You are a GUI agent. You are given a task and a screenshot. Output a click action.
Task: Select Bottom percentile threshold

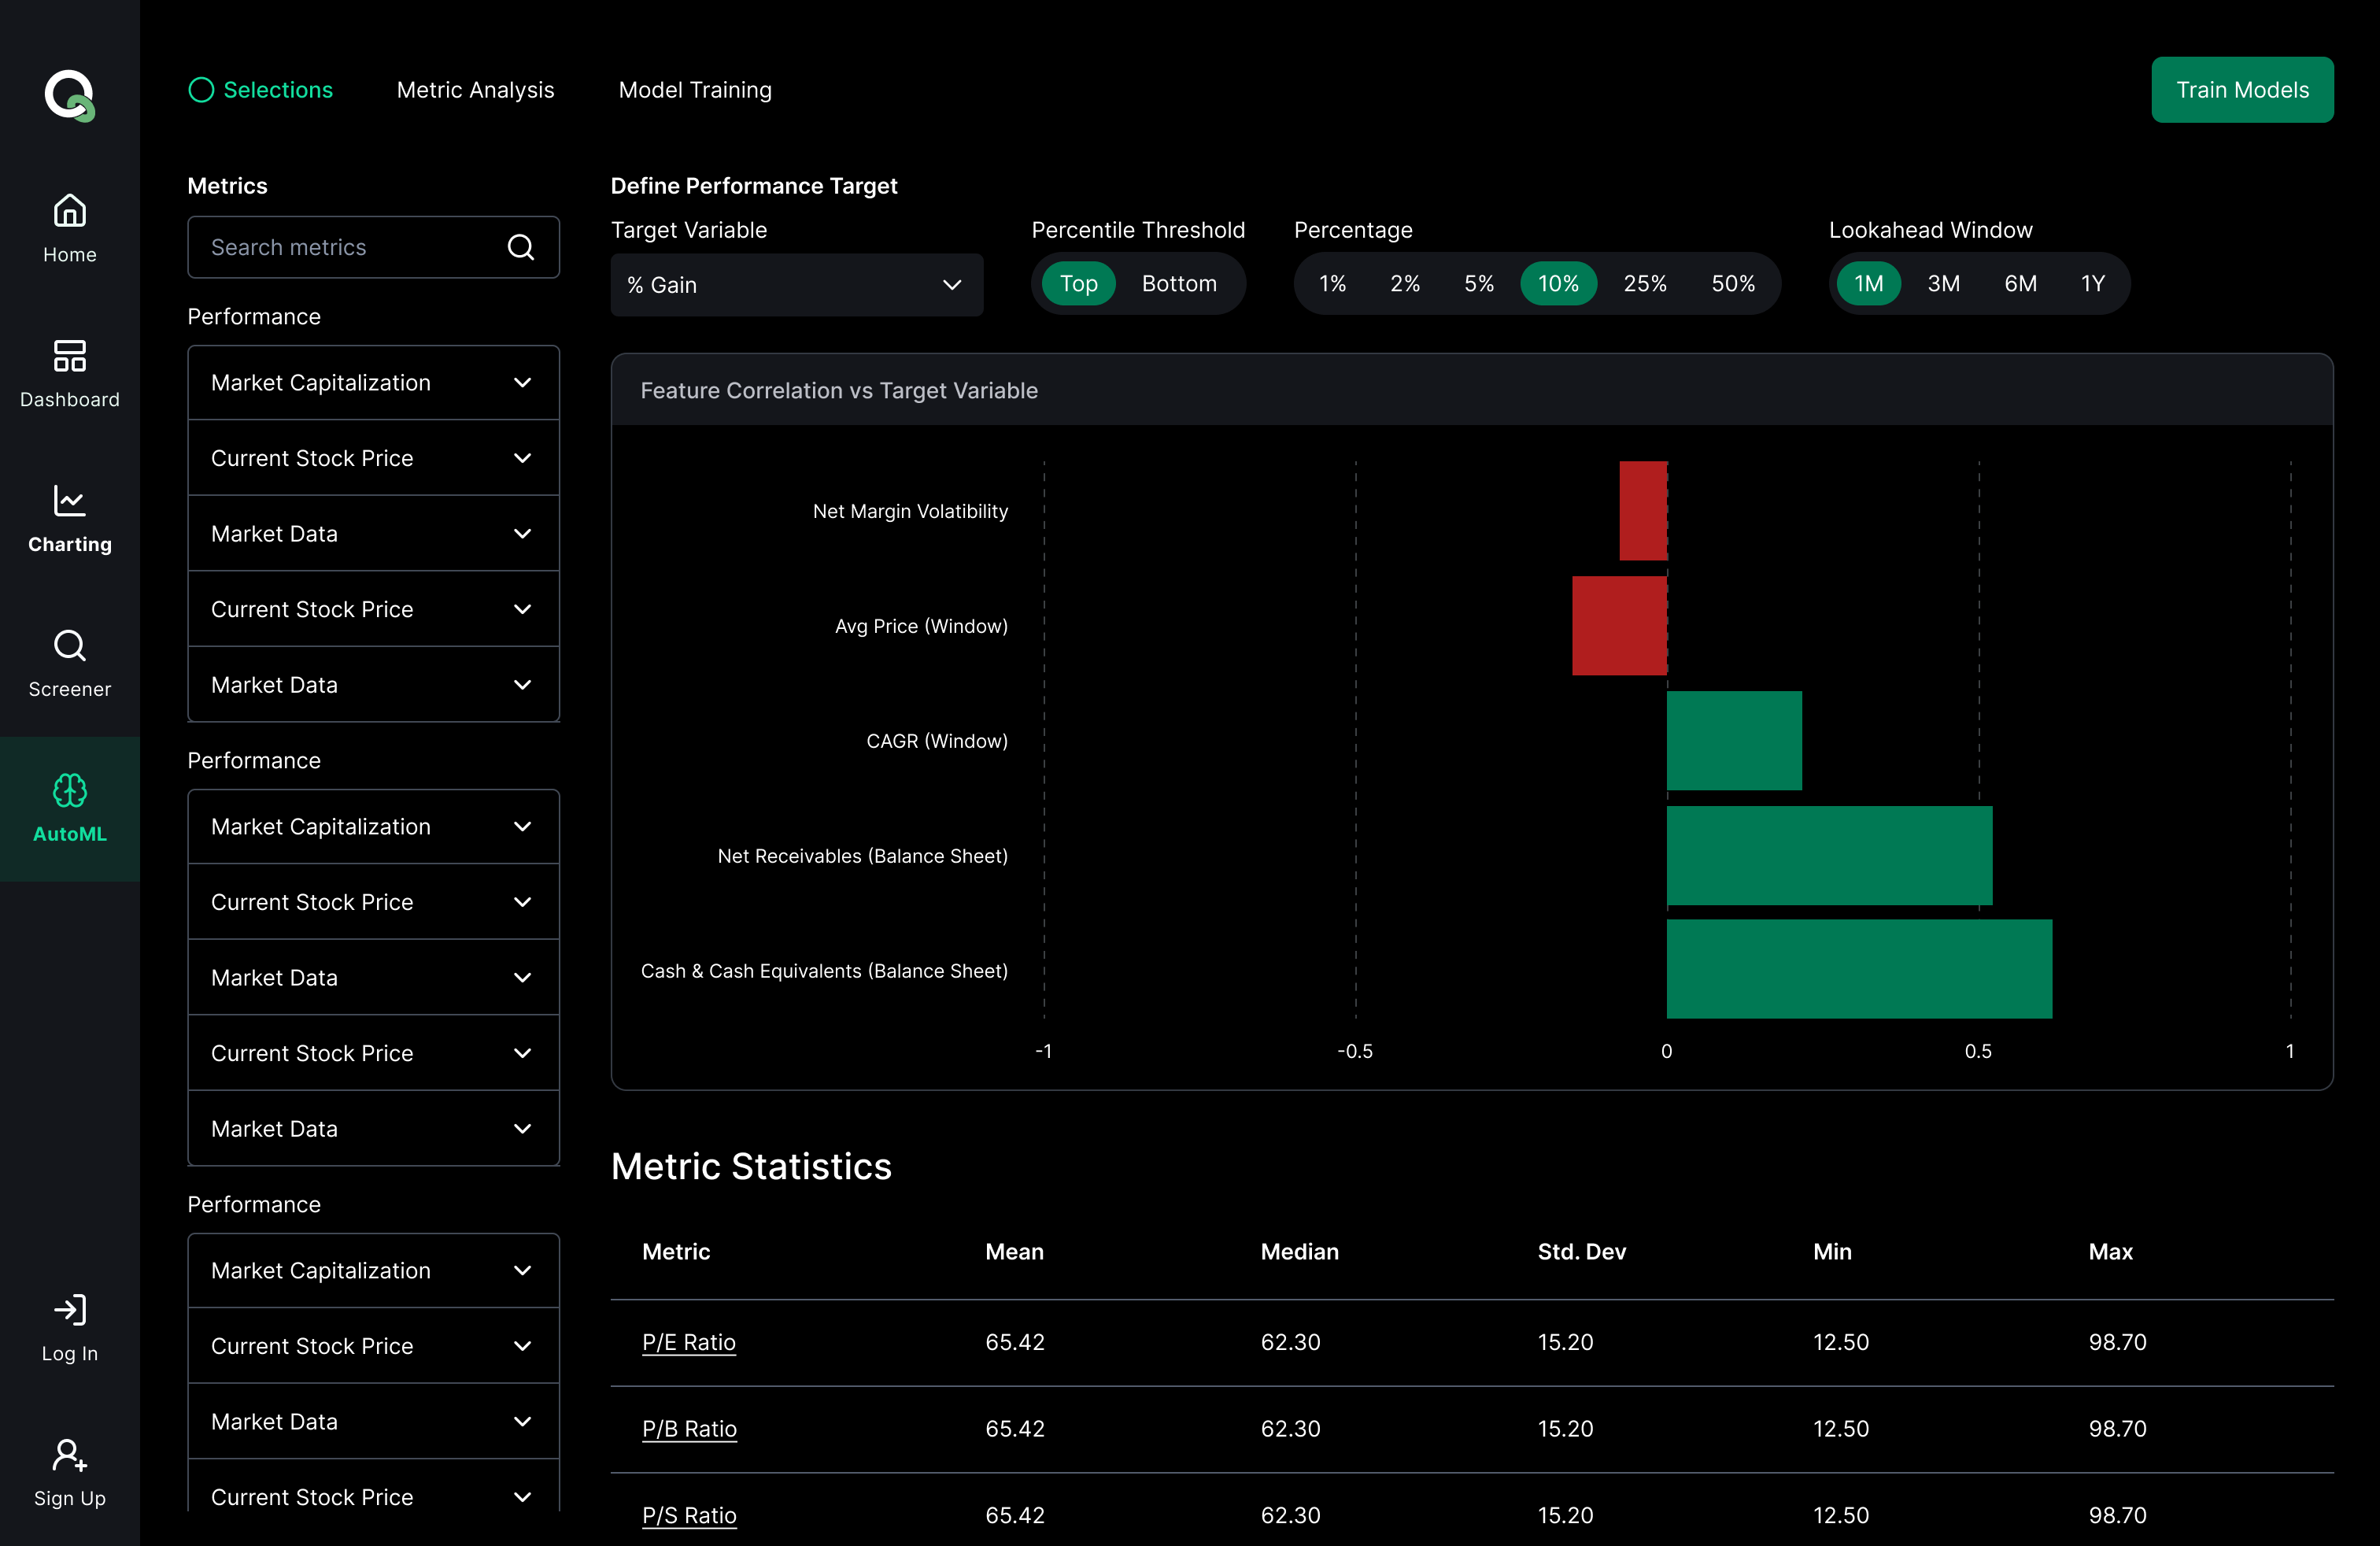(1178, 284)
